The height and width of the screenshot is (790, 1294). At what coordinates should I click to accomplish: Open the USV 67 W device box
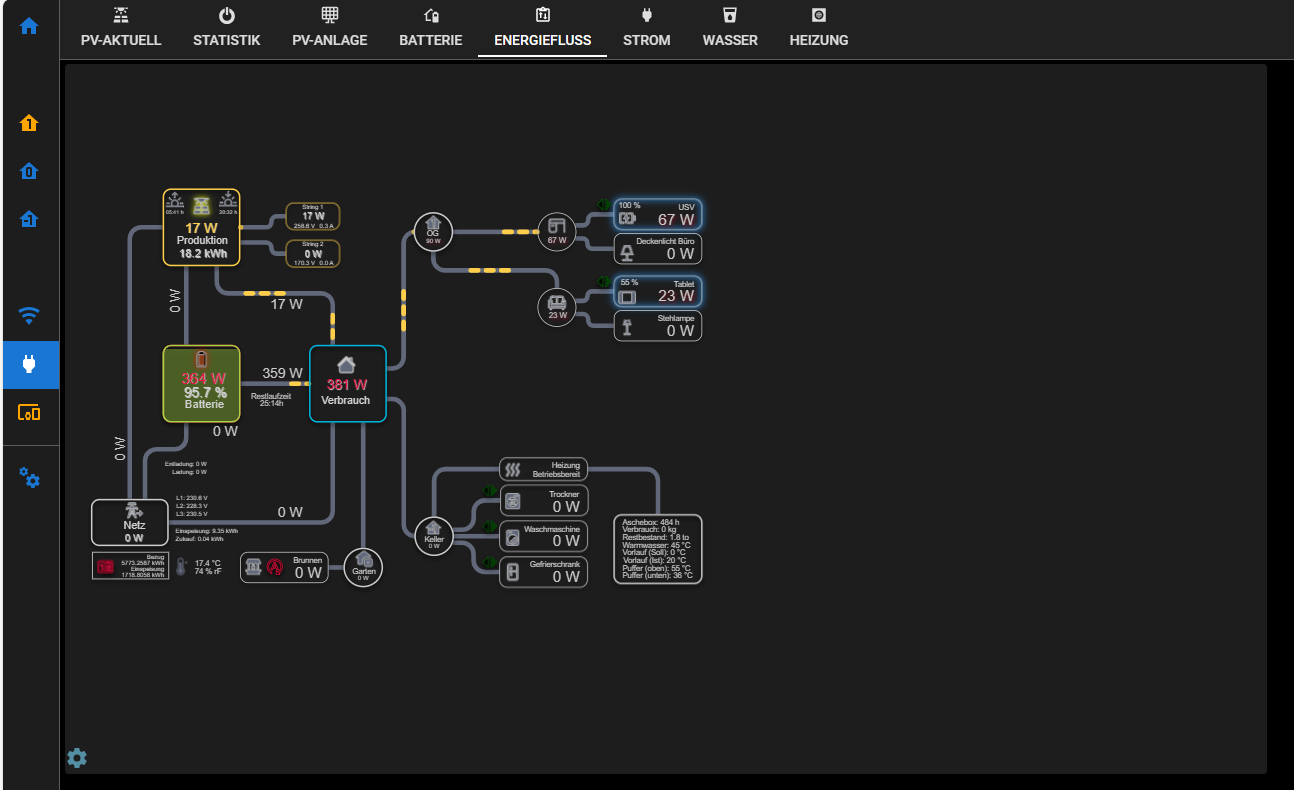658,214
